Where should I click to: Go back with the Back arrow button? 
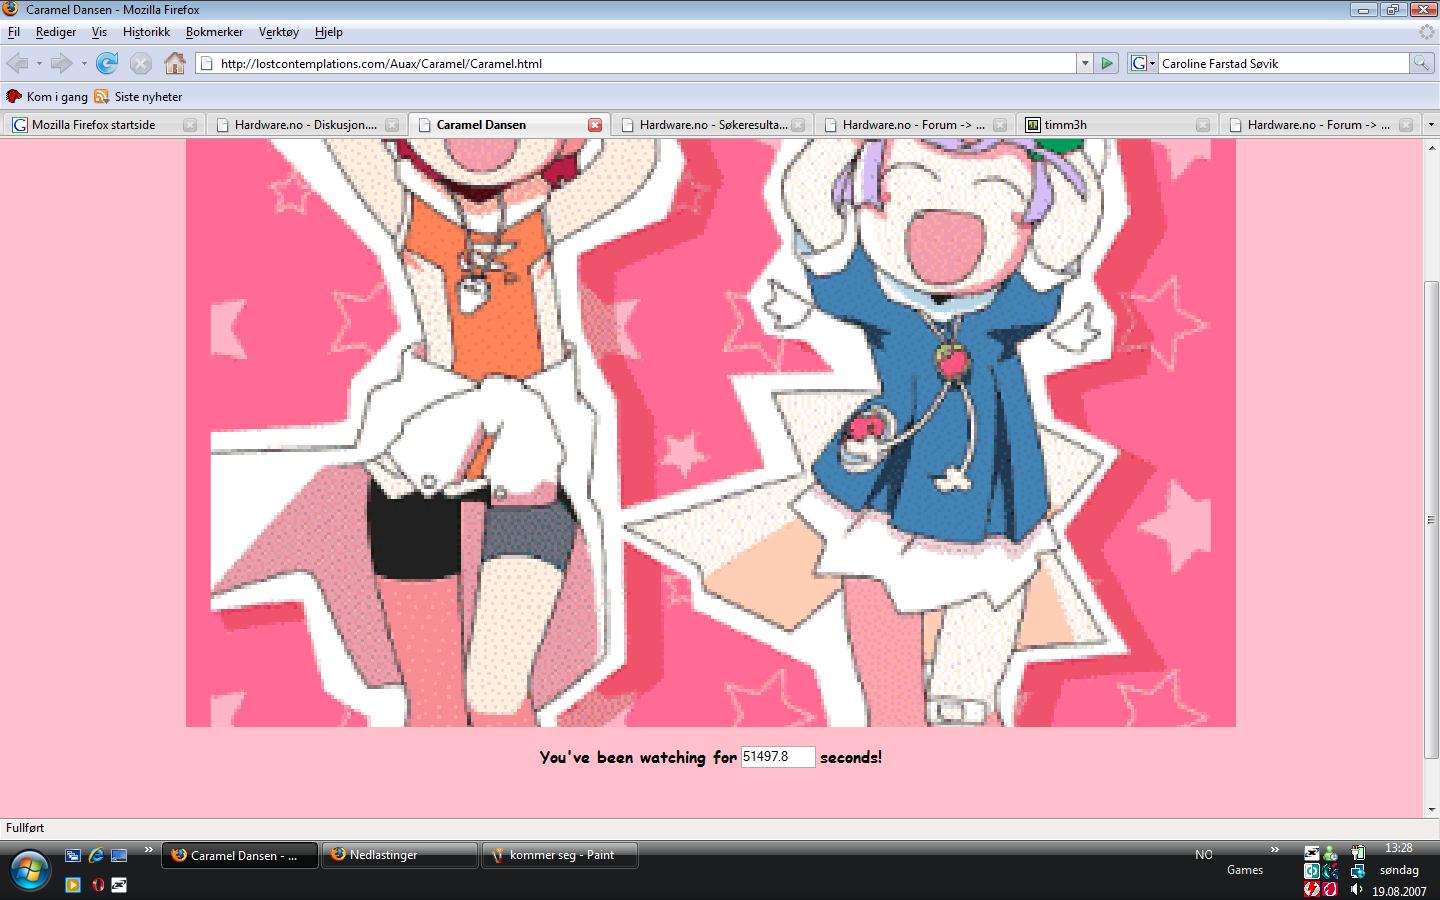tap(17, 63)
